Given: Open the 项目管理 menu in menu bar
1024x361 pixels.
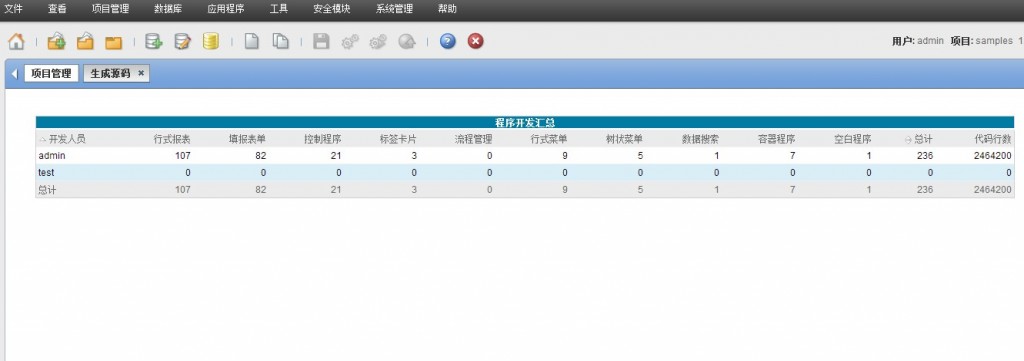Looking at the screenshot, I should click(110, 9).
